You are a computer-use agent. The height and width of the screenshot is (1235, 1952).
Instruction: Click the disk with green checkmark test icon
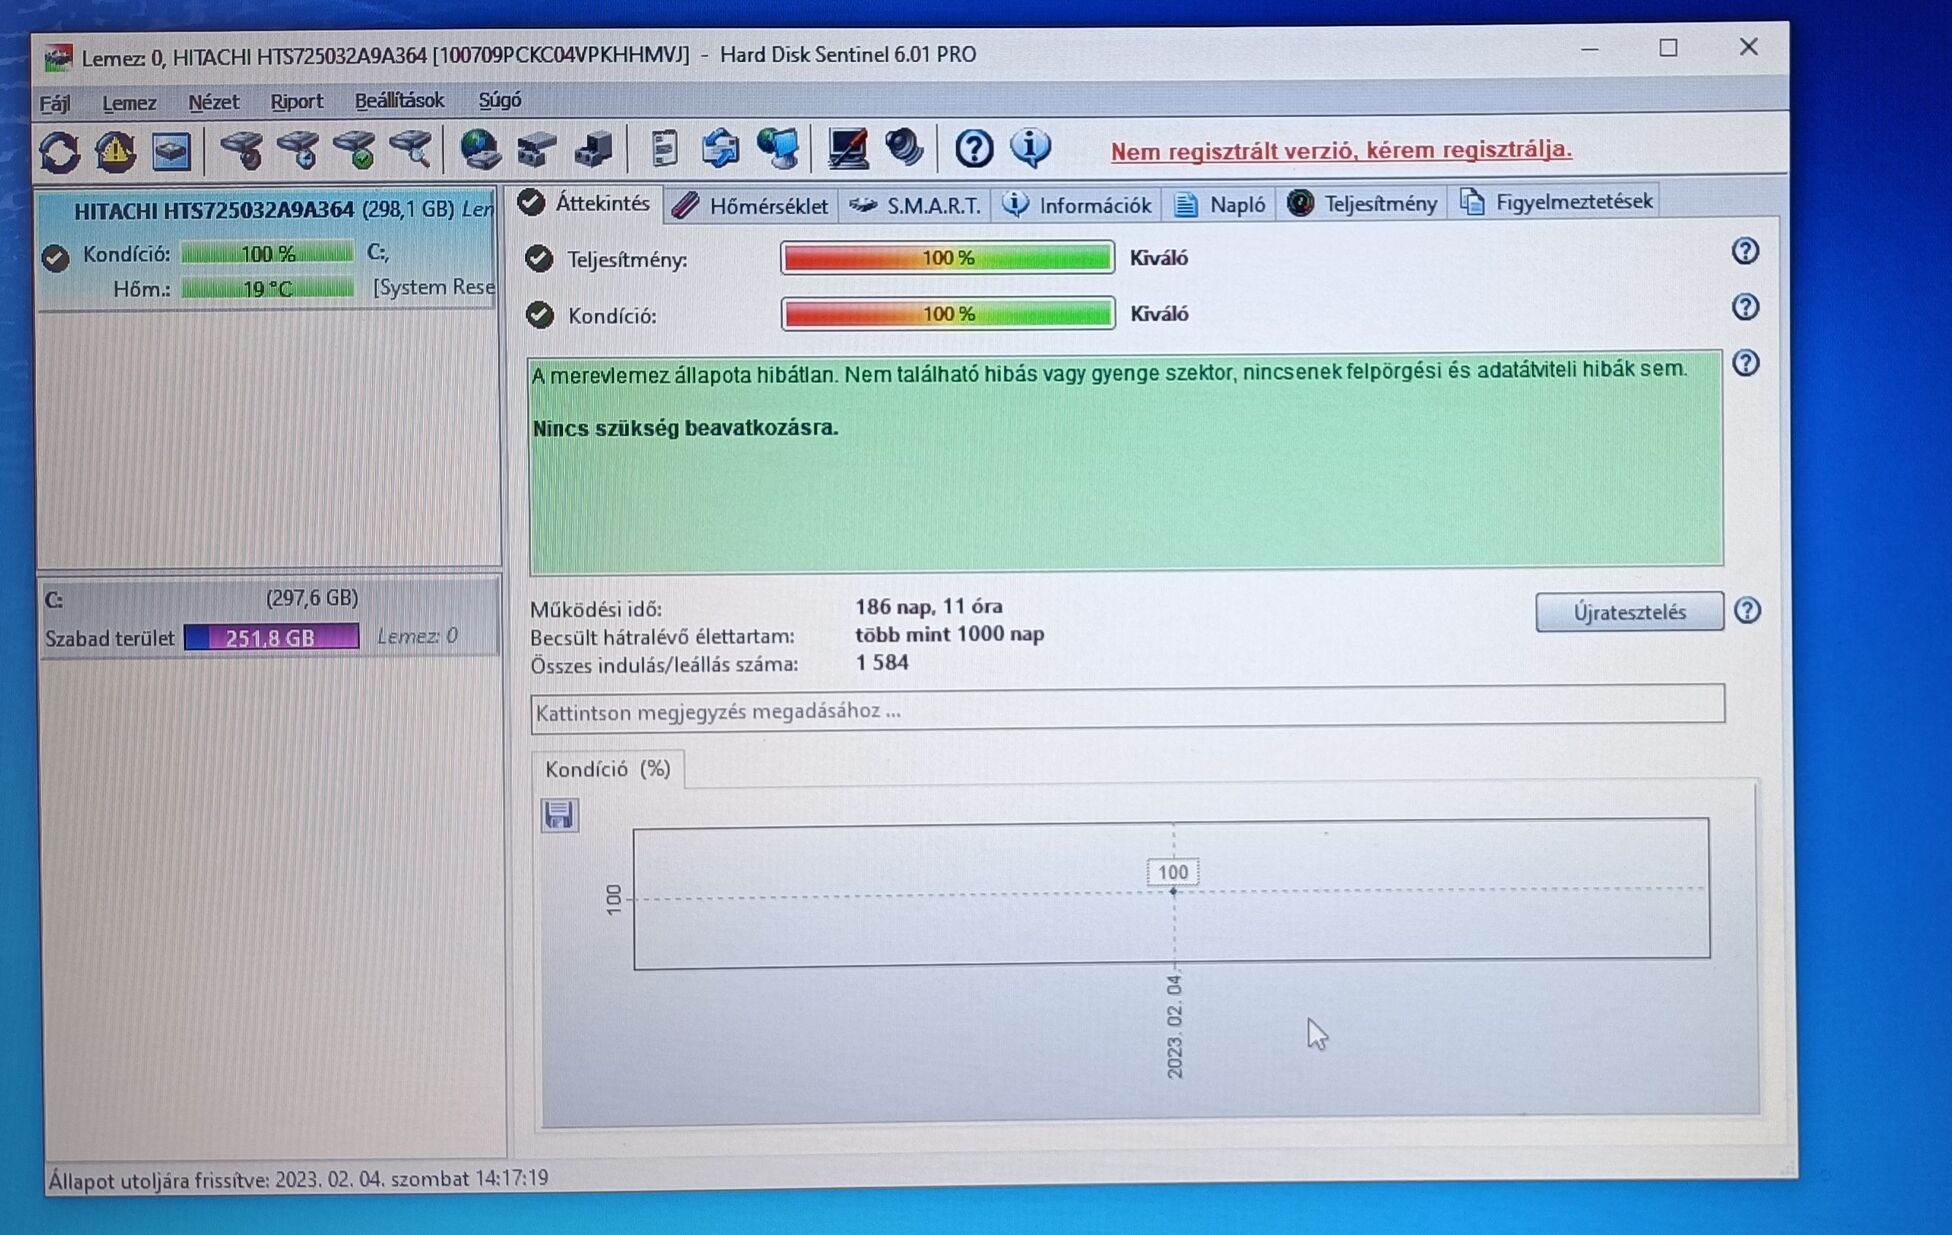pyautogui.click(x=355, y=150)
